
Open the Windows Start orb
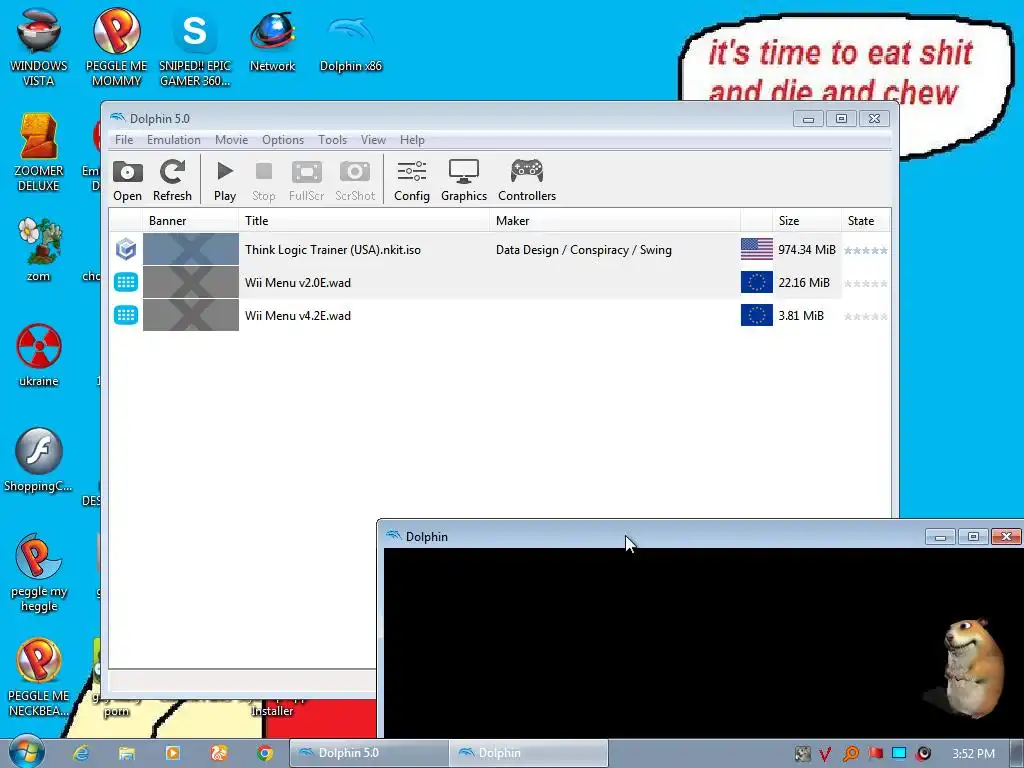click(27, 752)
